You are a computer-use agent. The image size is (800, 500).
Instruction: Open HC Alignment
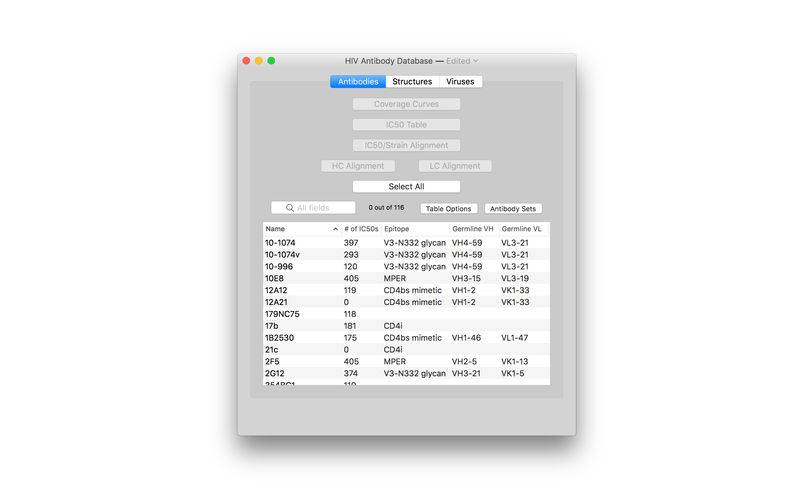358,166
